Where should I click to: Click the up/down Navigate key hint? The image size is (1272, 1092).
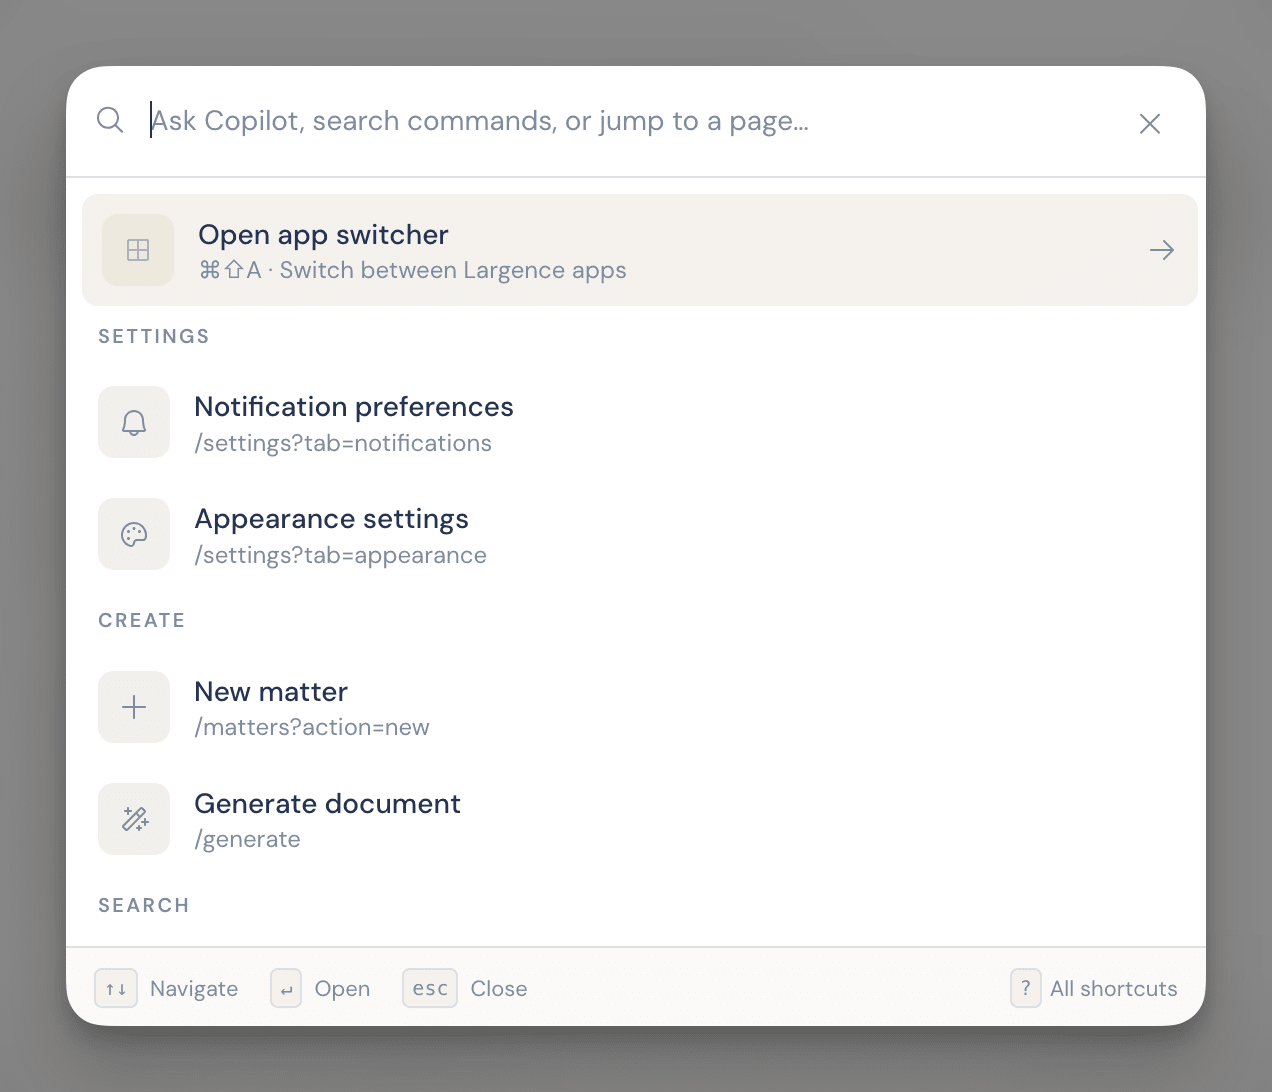[116, 988]
